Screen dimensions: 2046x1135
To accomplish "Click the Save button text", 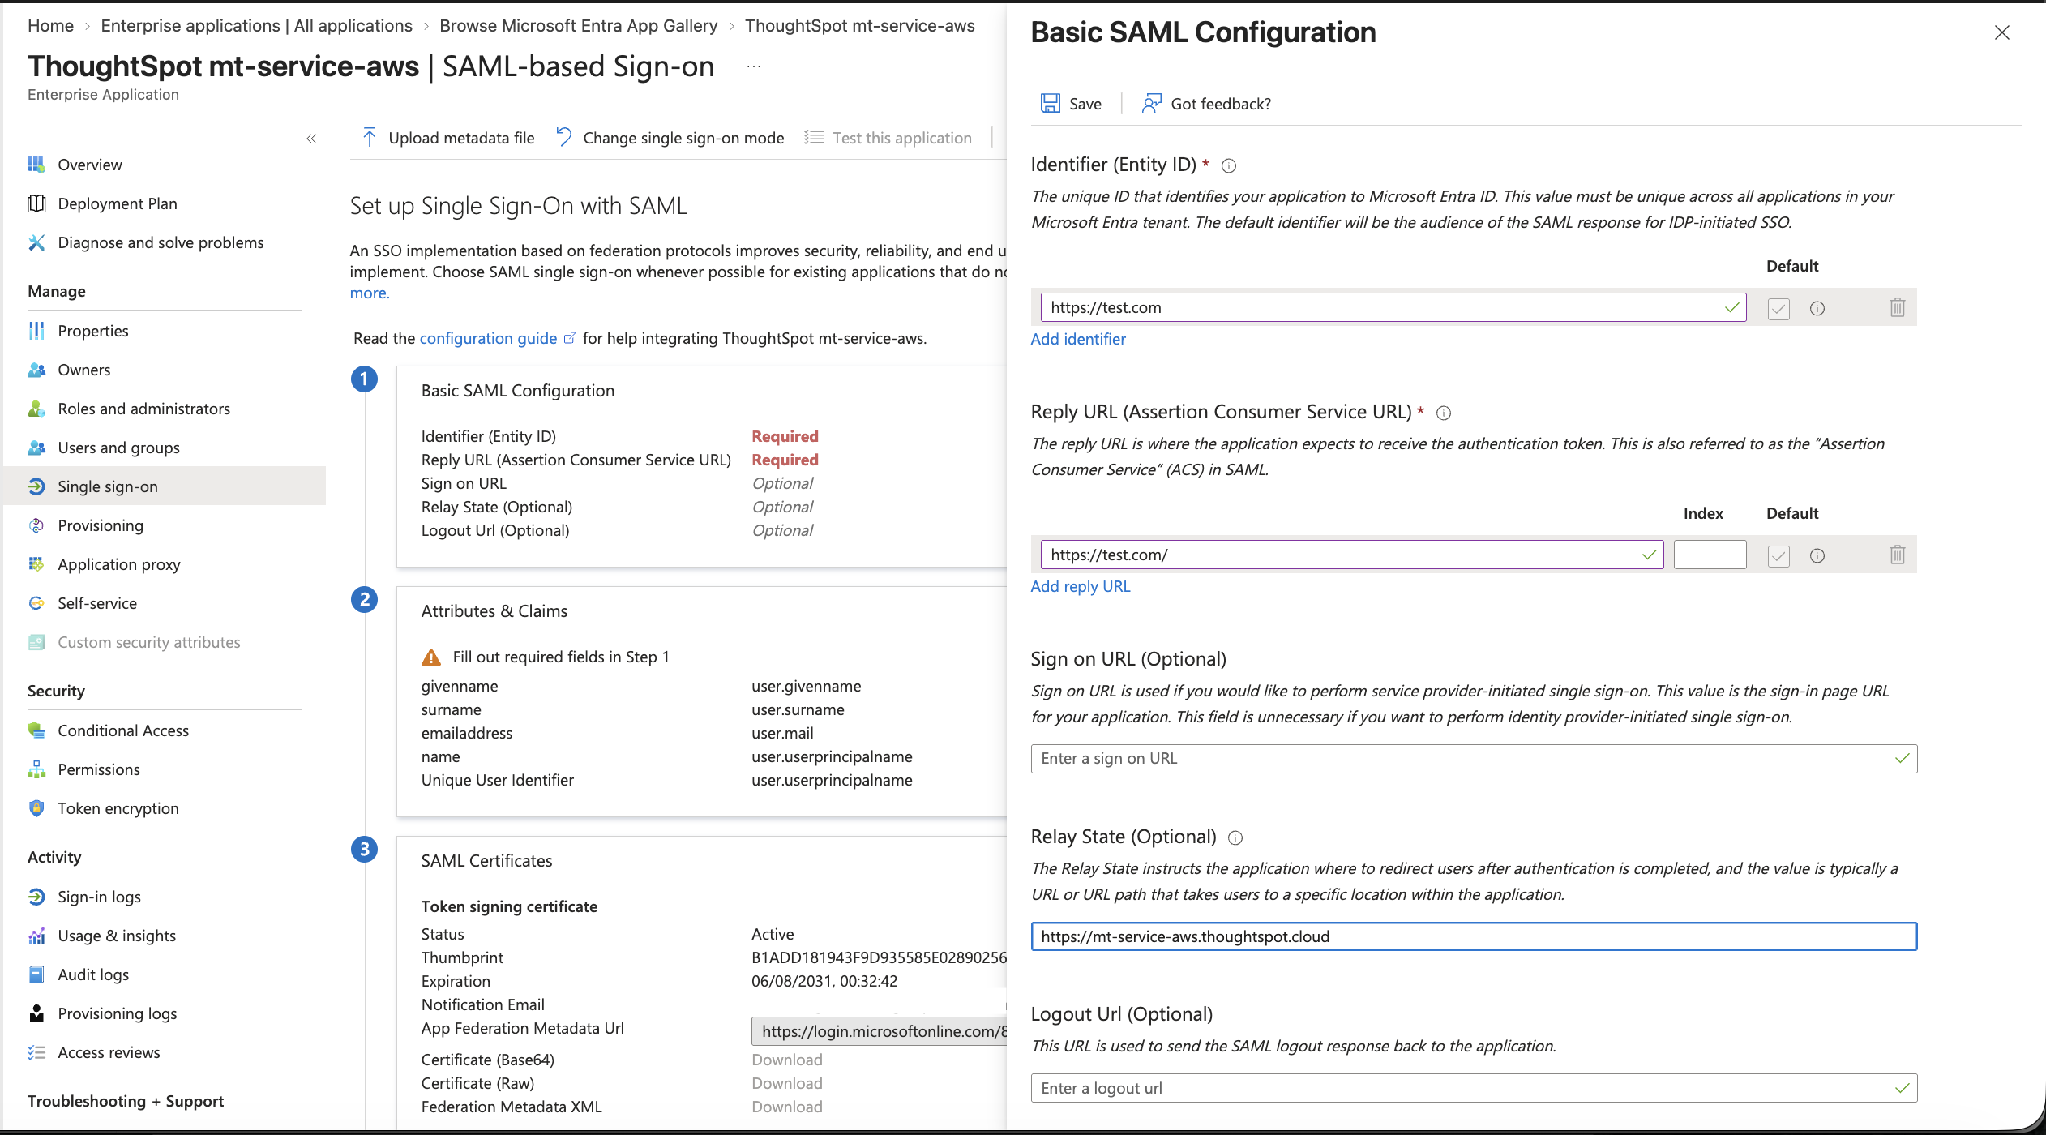I will (1085, 103).
